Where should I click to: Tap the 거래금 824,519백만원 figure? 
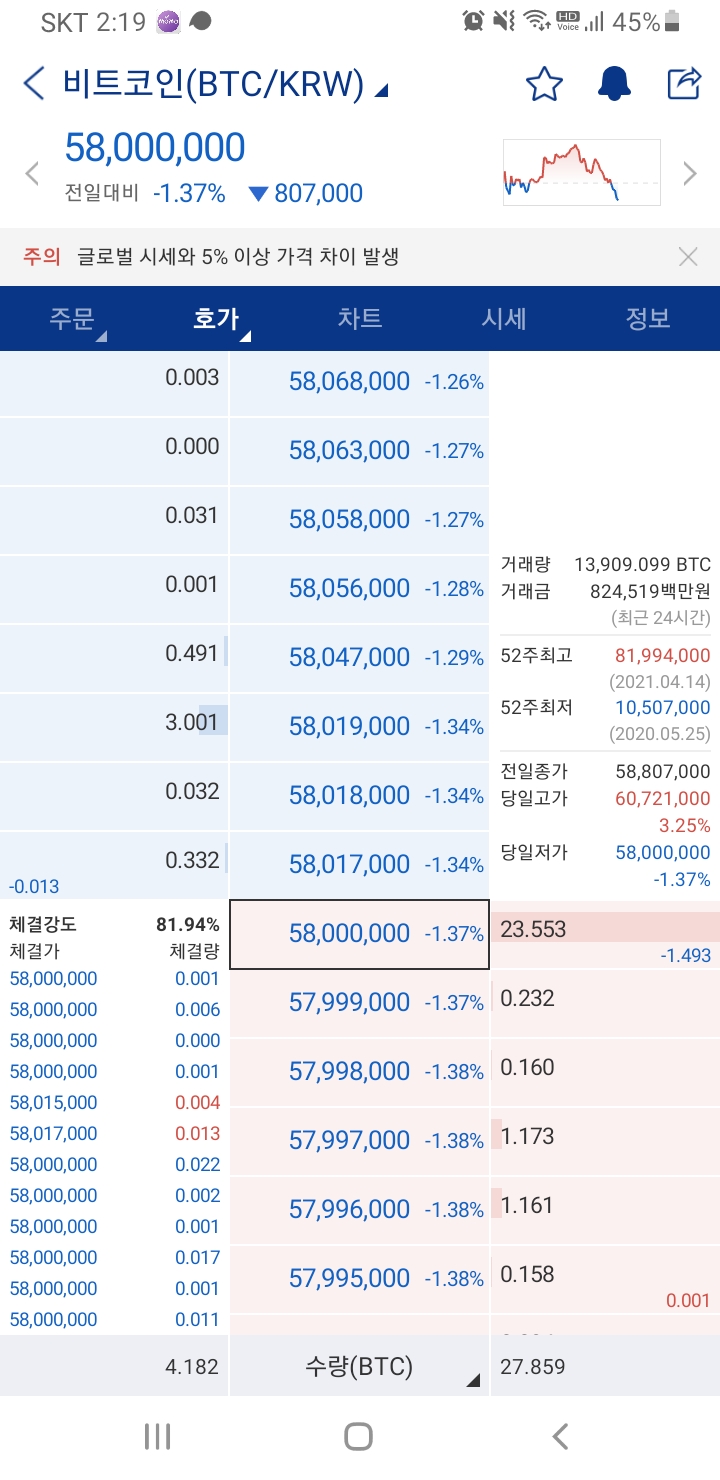click(x=650, y=591)
